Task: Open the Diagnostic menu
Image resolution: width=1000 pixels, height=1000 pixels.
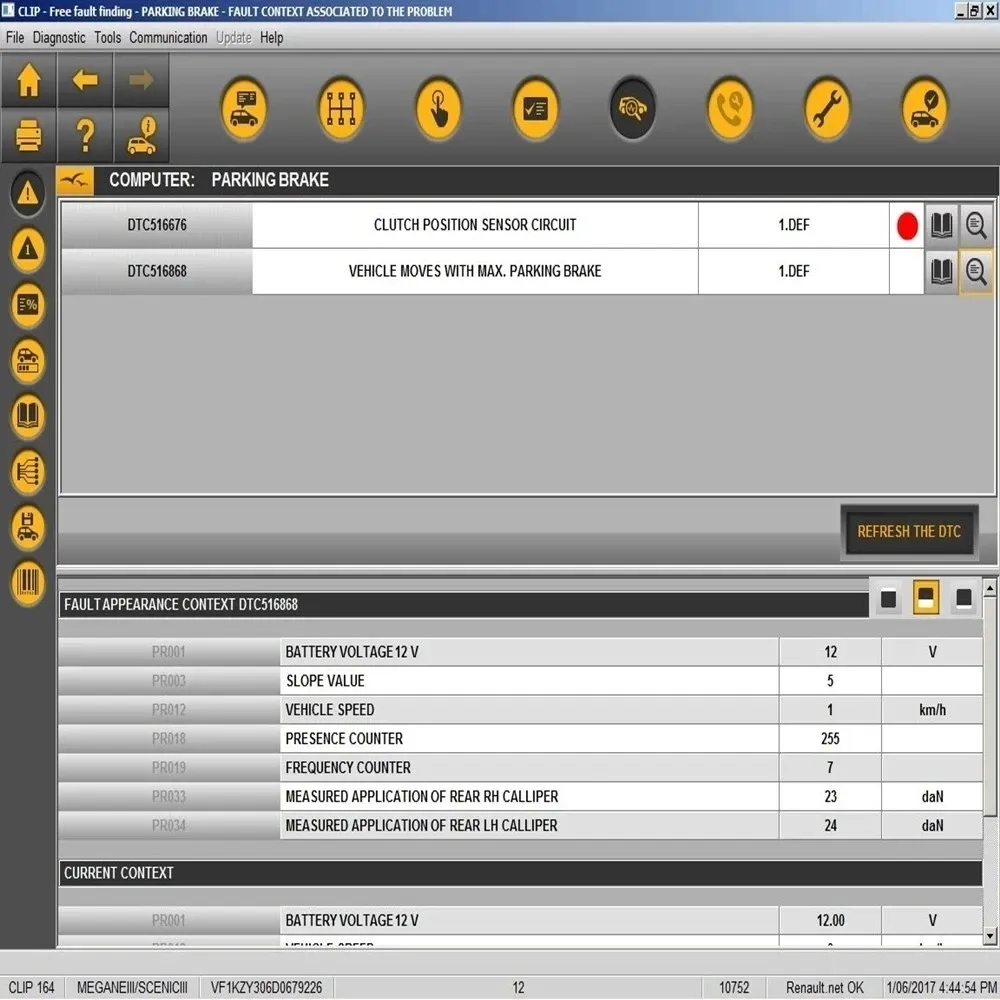Action: point(59,37)
